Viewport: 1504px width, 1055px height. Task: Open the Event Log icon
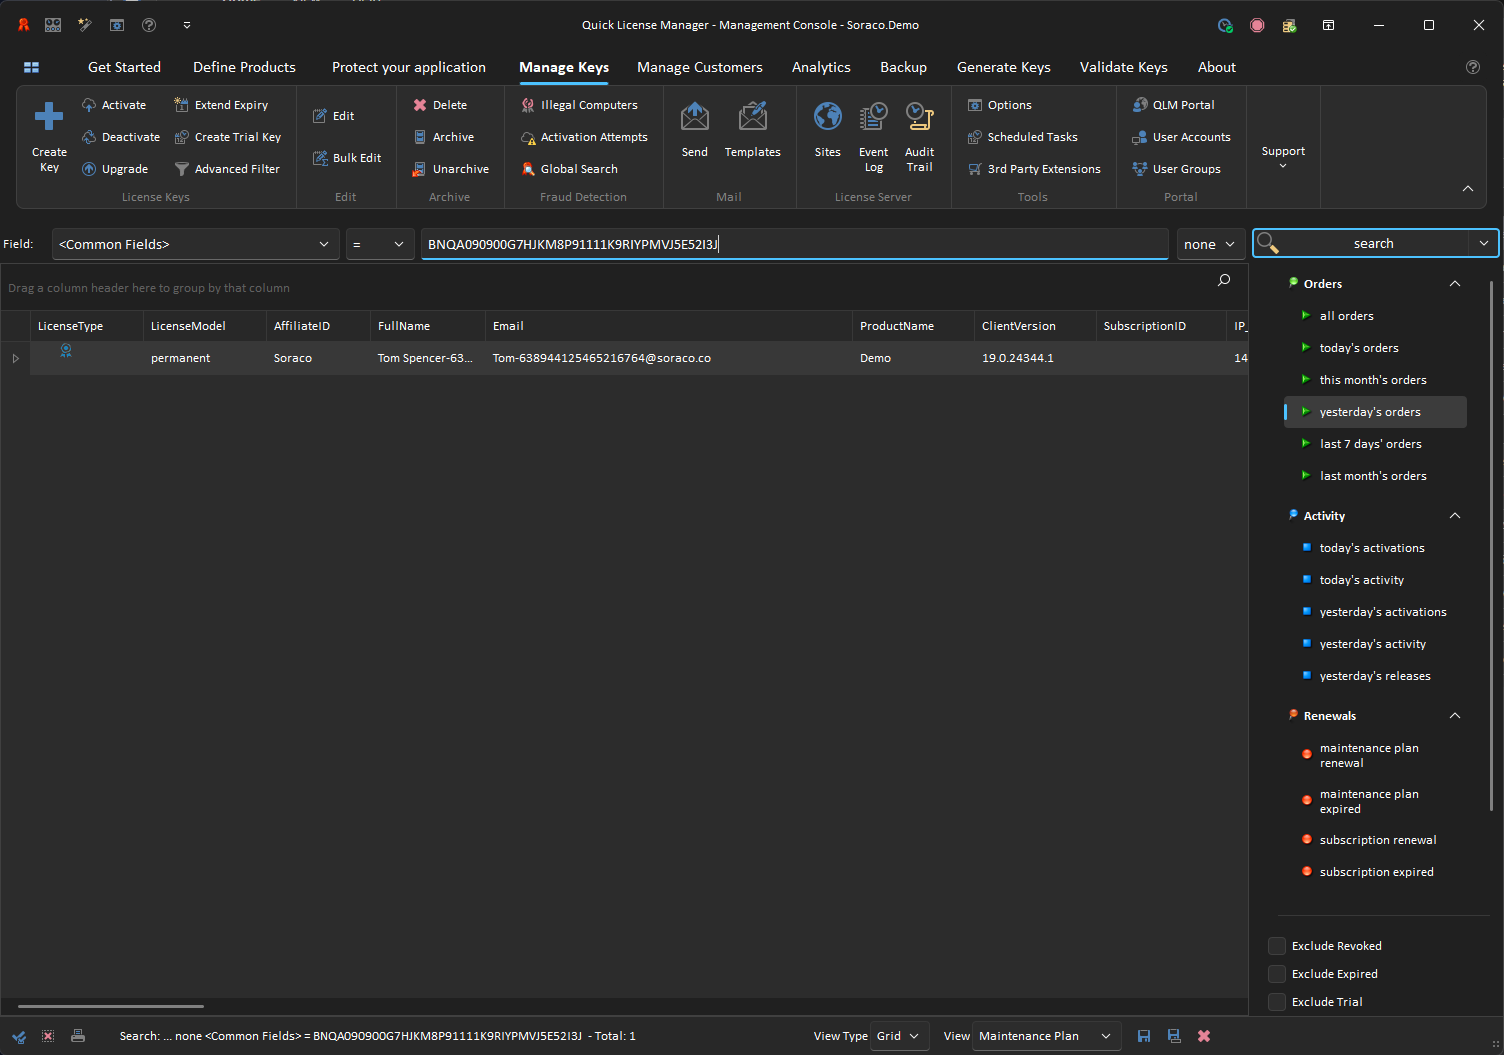click(x=873, y=118)
